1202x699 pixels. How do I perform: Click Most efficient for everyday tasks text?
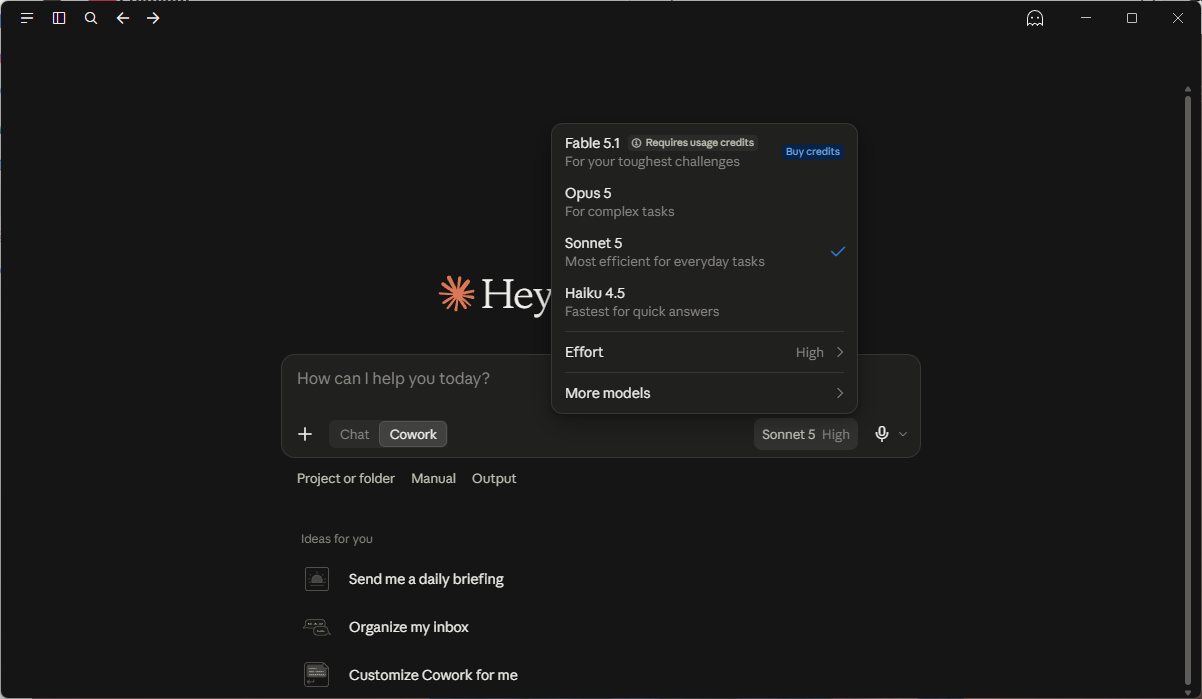[x=665, y=262]
